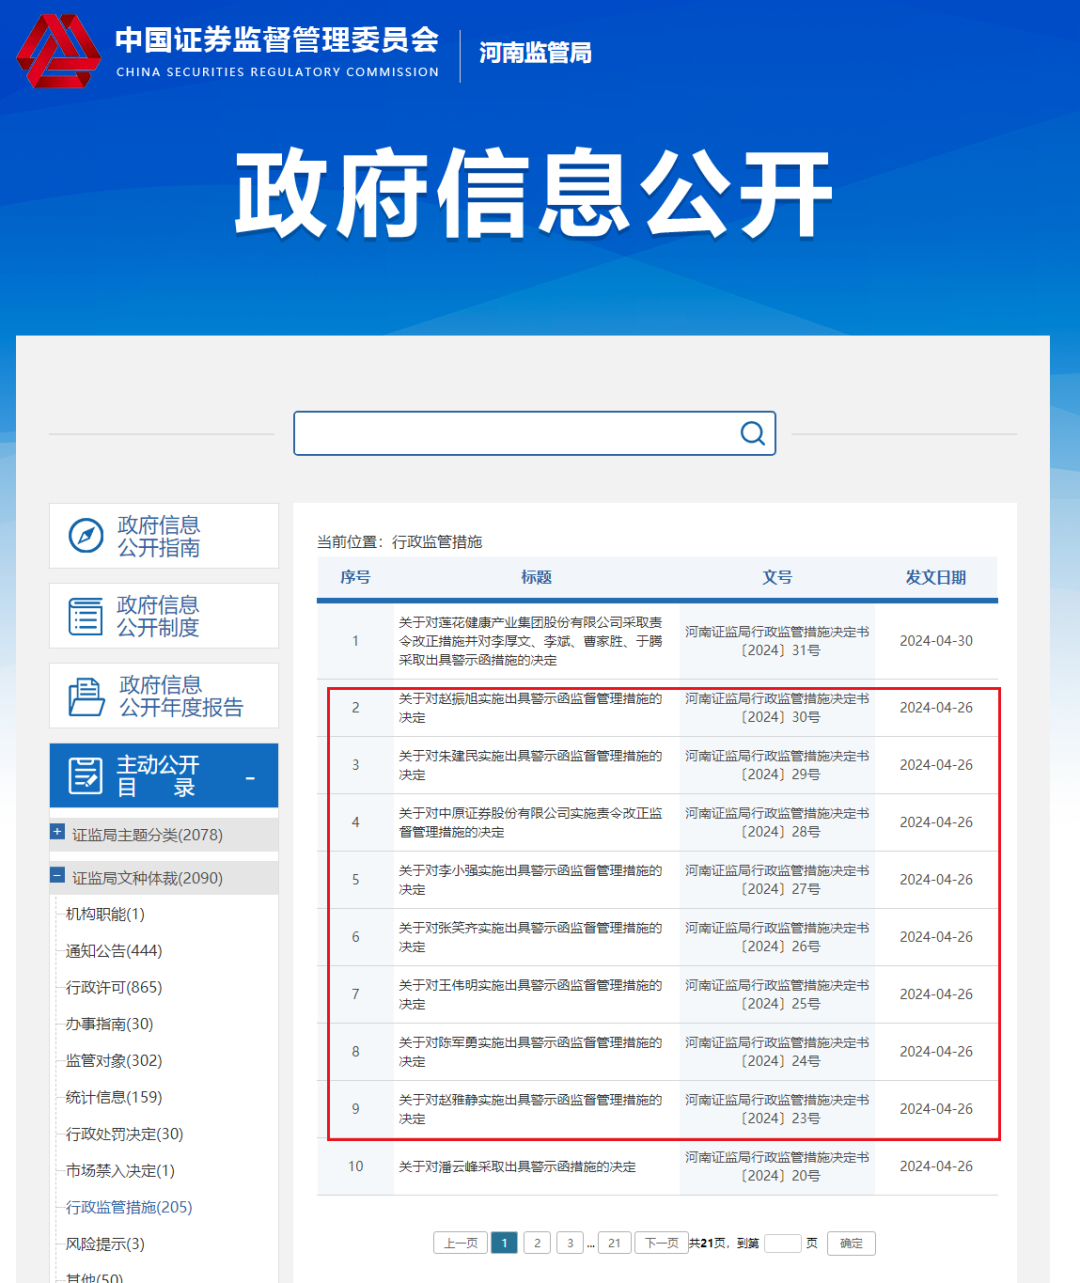Collapse 主动公开目录 using the minus sign
This screenshot has height=1283, width=1080.
click(250, 778)
